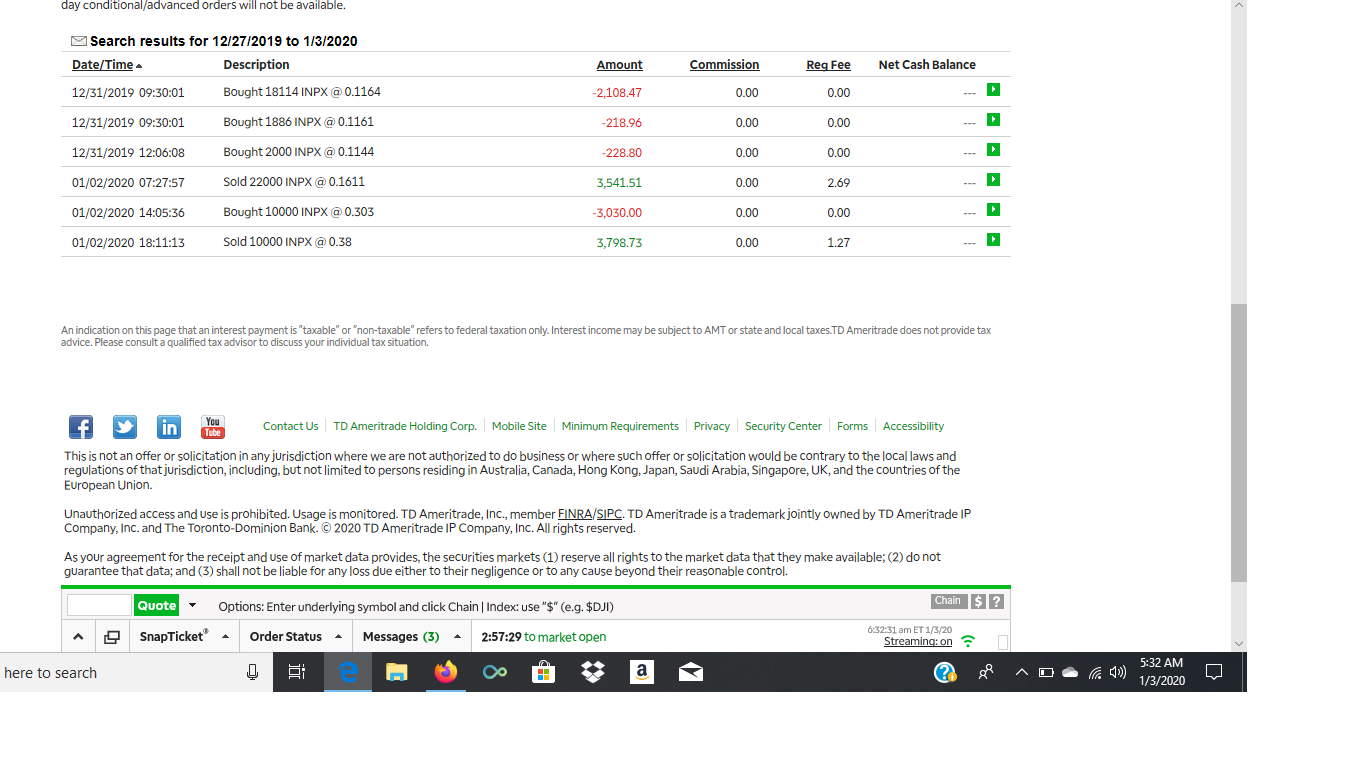1366x768 pixels.
Task: Open the Security Center link
Action: 783,426
